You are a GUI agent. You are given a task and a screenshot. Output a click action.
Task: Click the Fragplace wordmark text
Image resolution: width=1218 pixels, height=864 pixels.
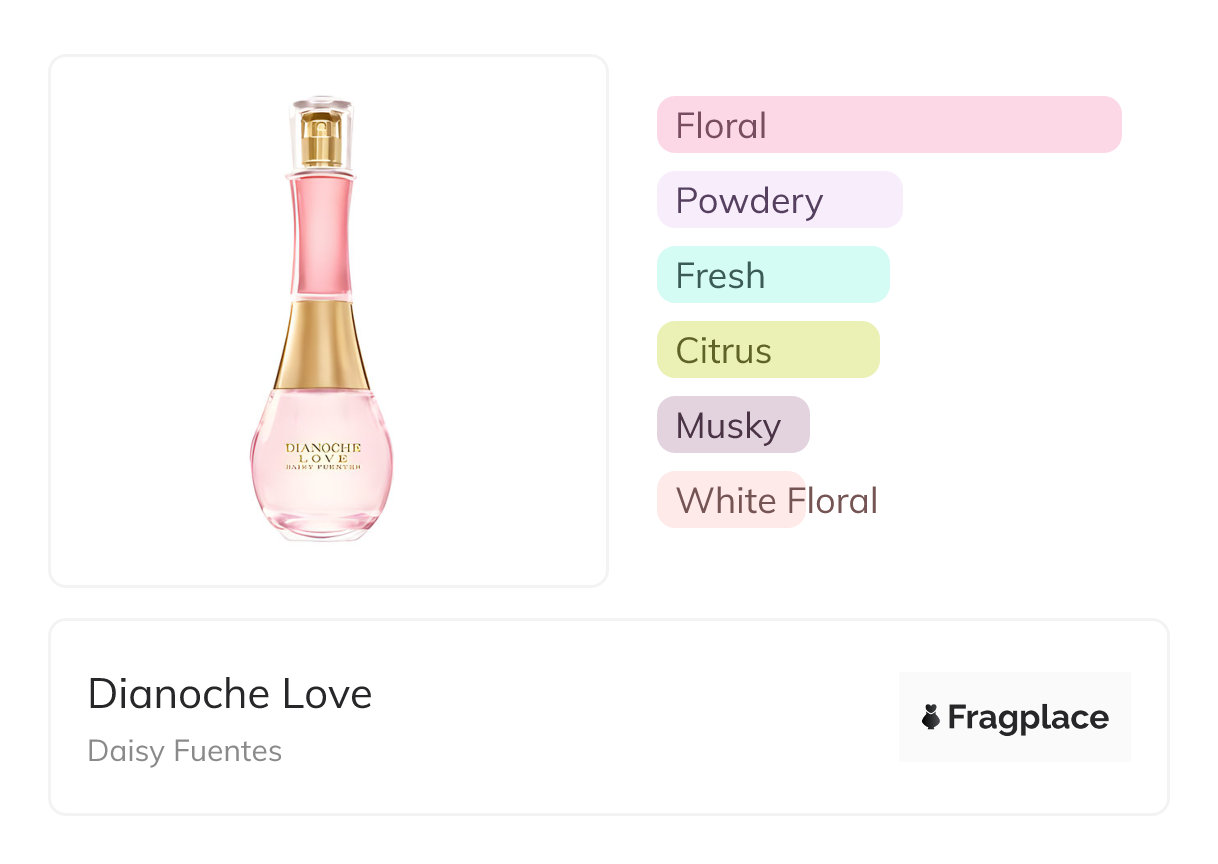tap(1028, 717)
